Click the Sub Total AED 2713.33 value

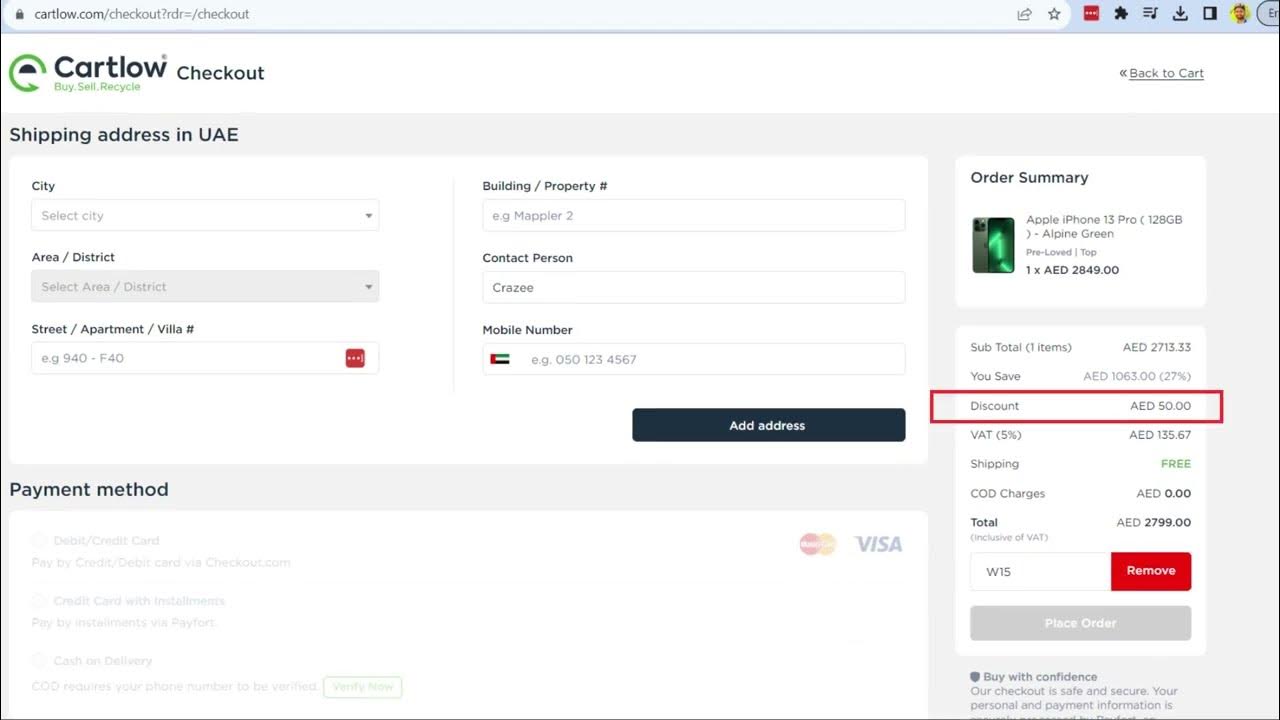pos(1157,348)
